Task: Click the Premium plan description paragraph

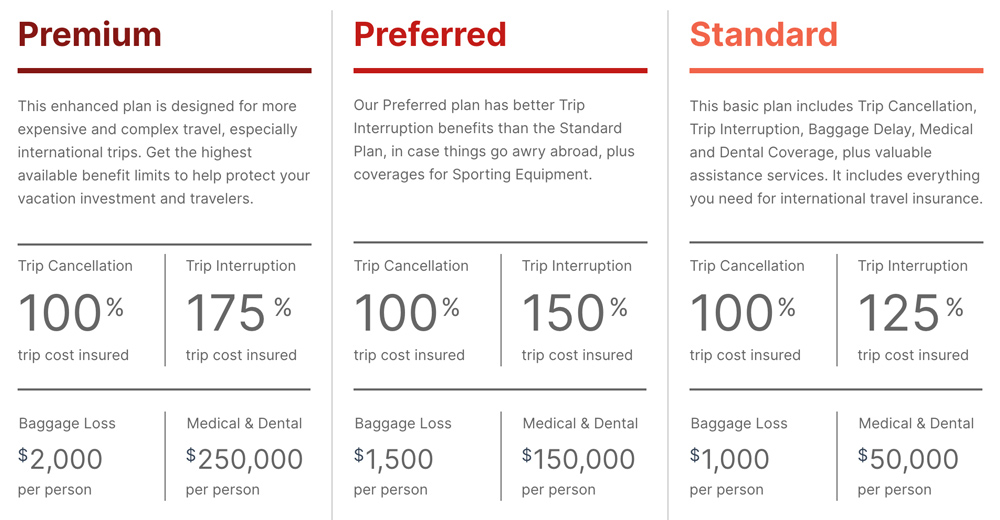Action: point(164,152)
